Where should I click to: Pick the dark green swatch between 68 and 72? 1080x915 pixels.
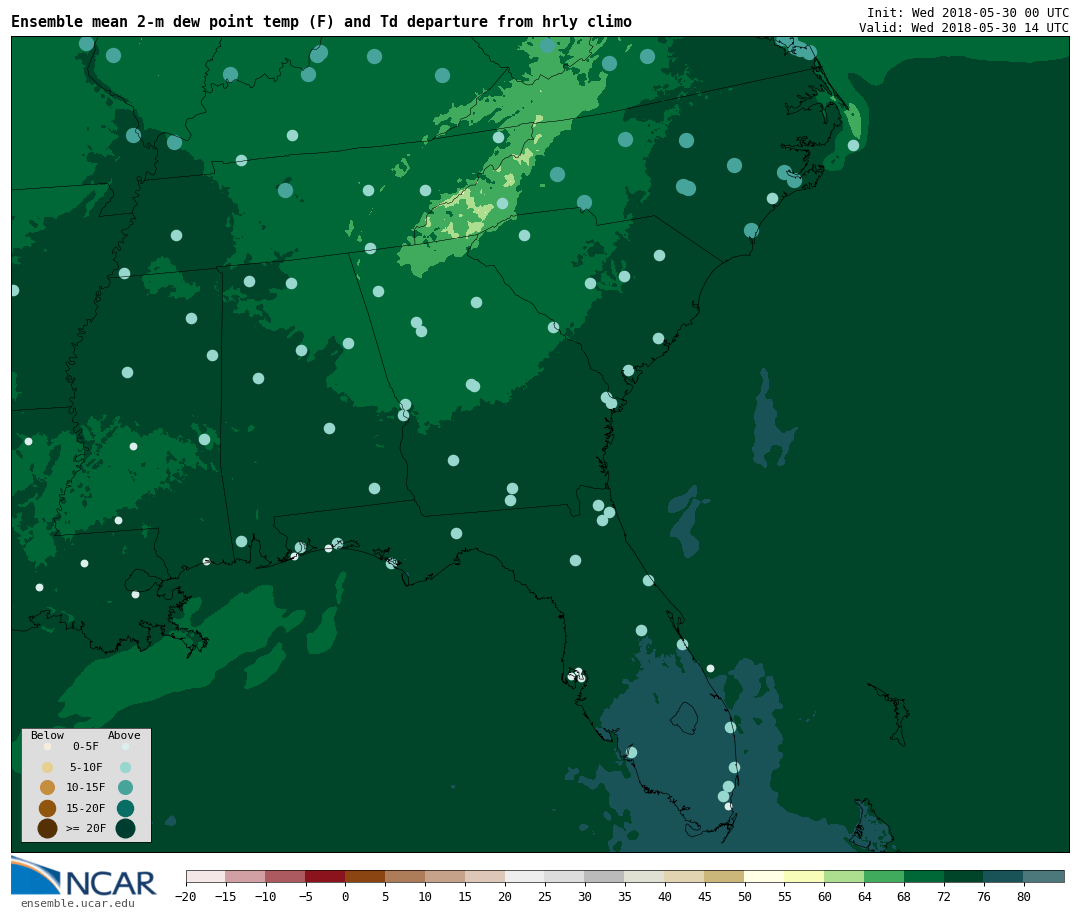(924, 876)
